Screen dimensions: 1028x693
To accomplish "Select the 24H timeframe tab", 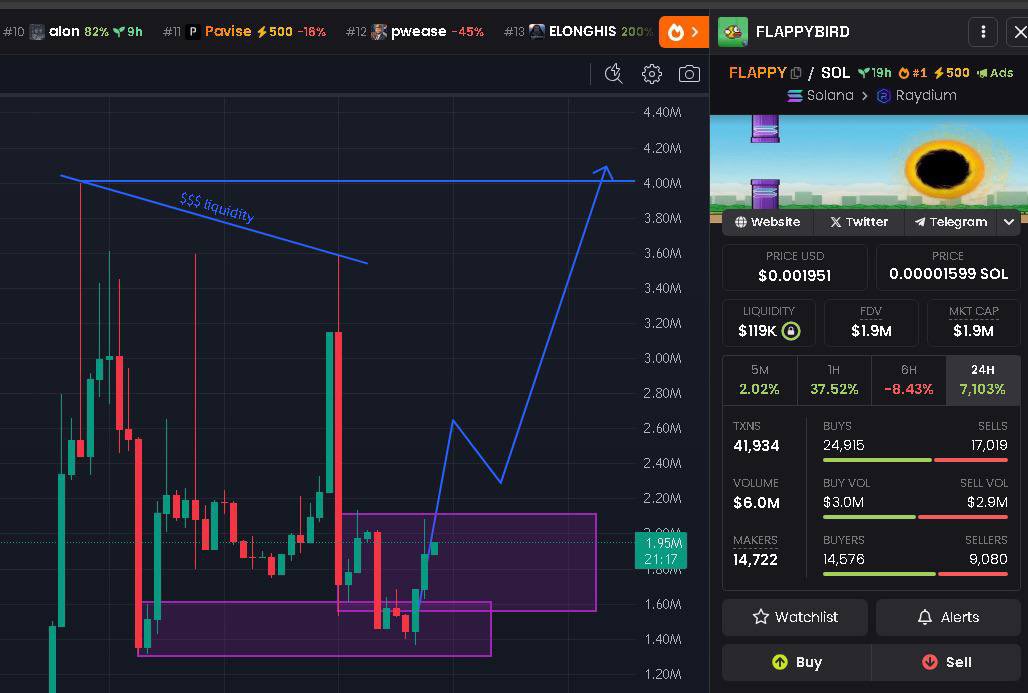I will coord(983,380).
